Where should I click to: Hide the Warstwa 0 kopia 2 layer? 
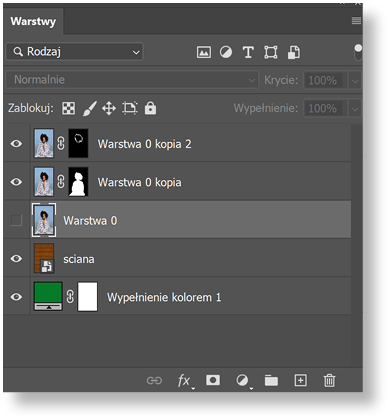coord(16,144)
